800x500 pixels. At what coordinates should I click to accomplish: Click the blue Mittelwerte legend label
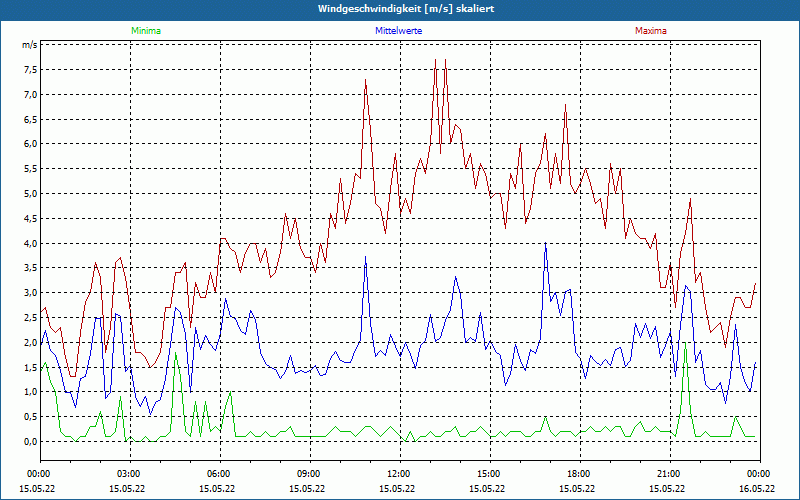tap(398, 31)
